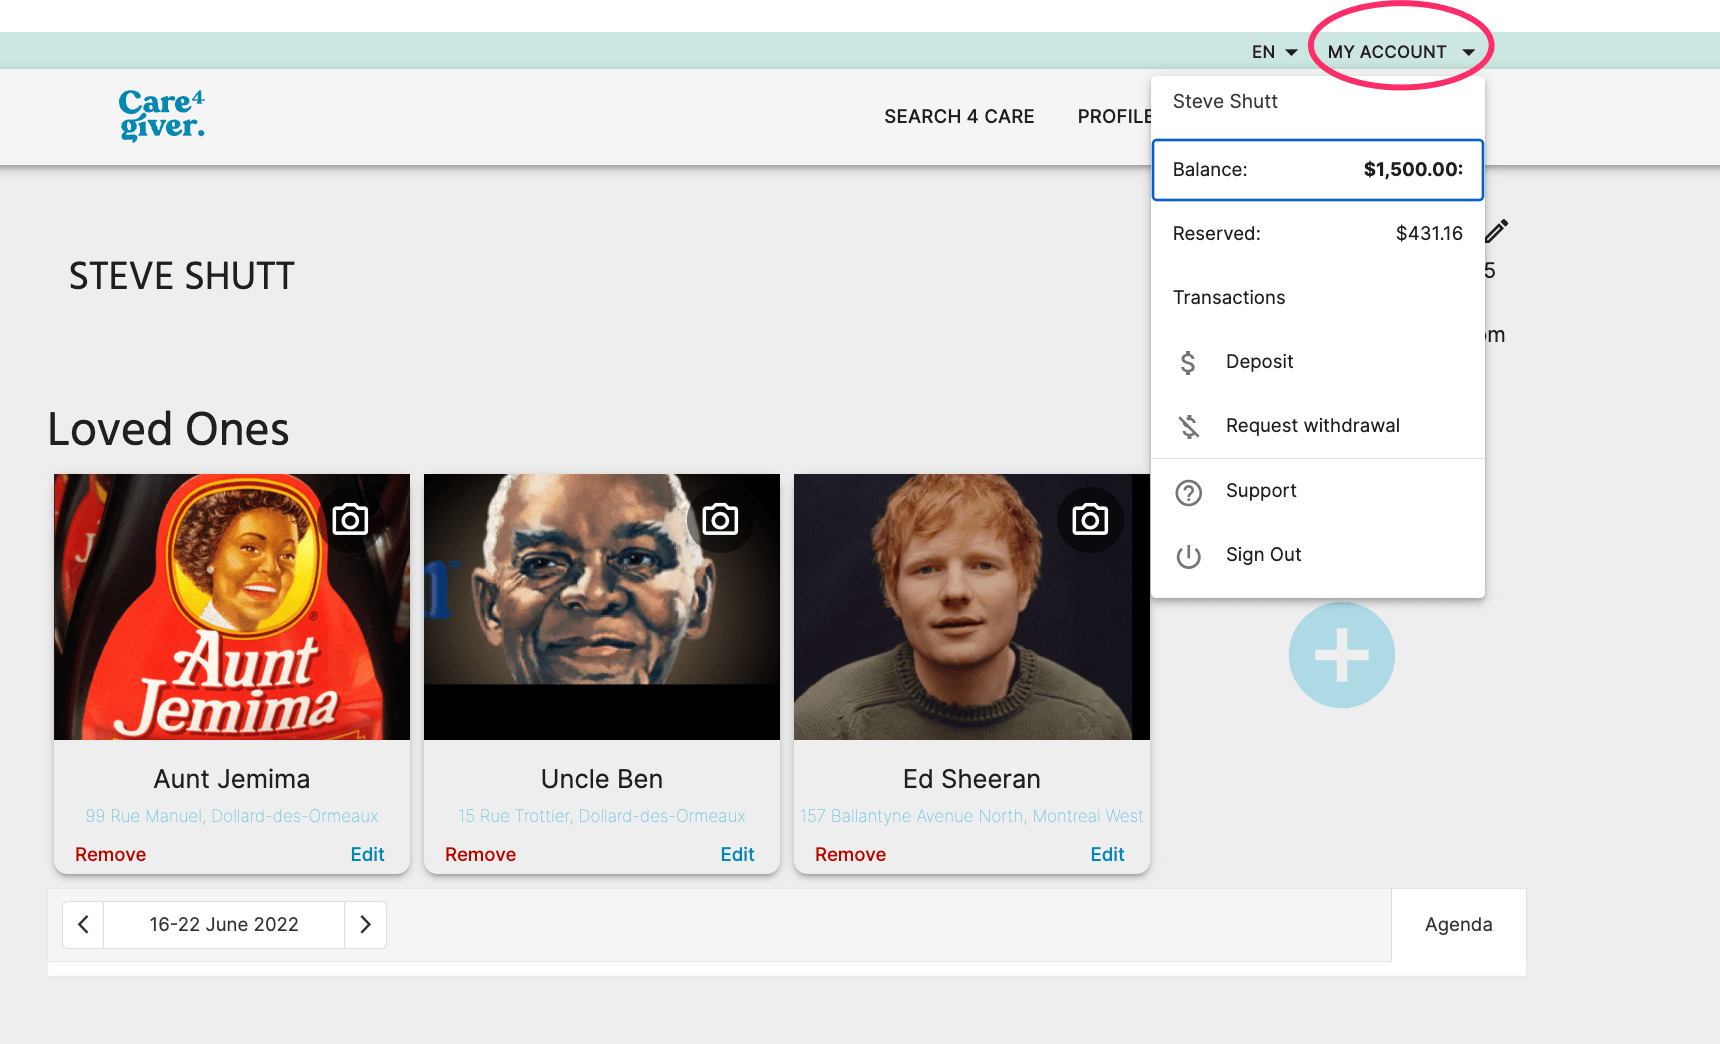
Task: Click the Balance $1,500.00 row
Action: 1318,170
